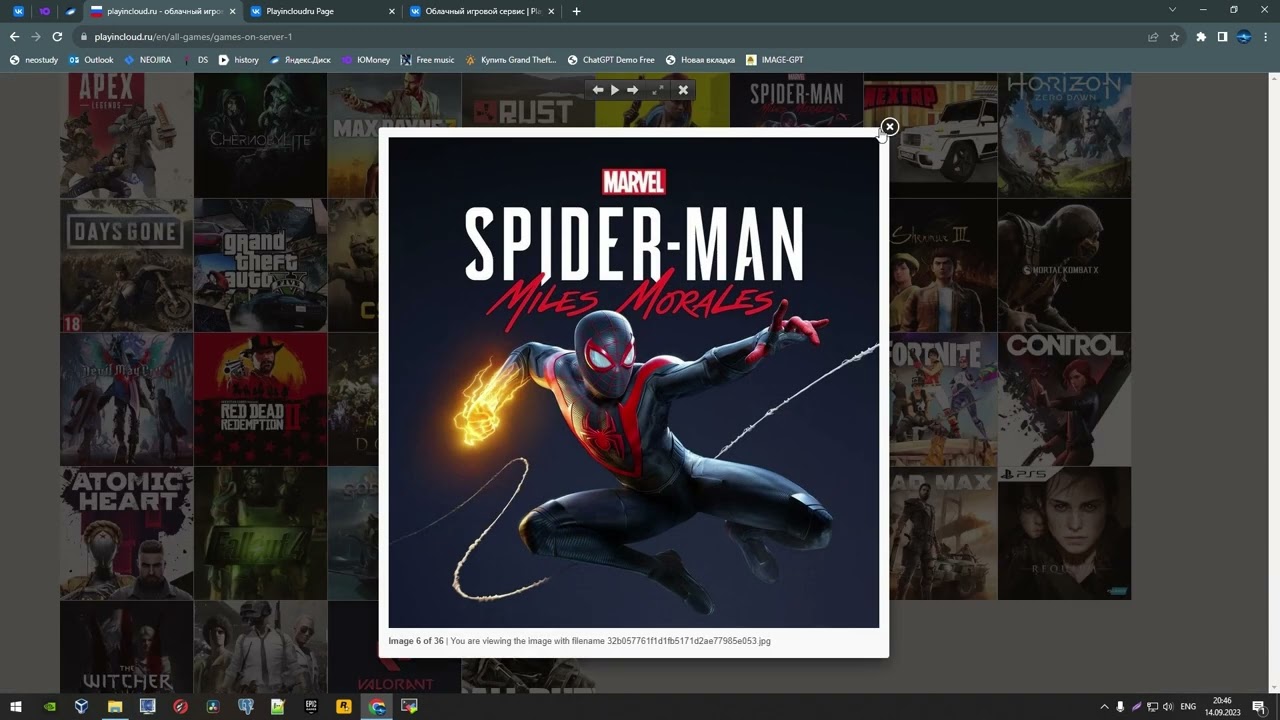Open Horizon Zero Dawn thumbnail
The height and width of the screenshot is (720, 1280).
coord(1064,135)
